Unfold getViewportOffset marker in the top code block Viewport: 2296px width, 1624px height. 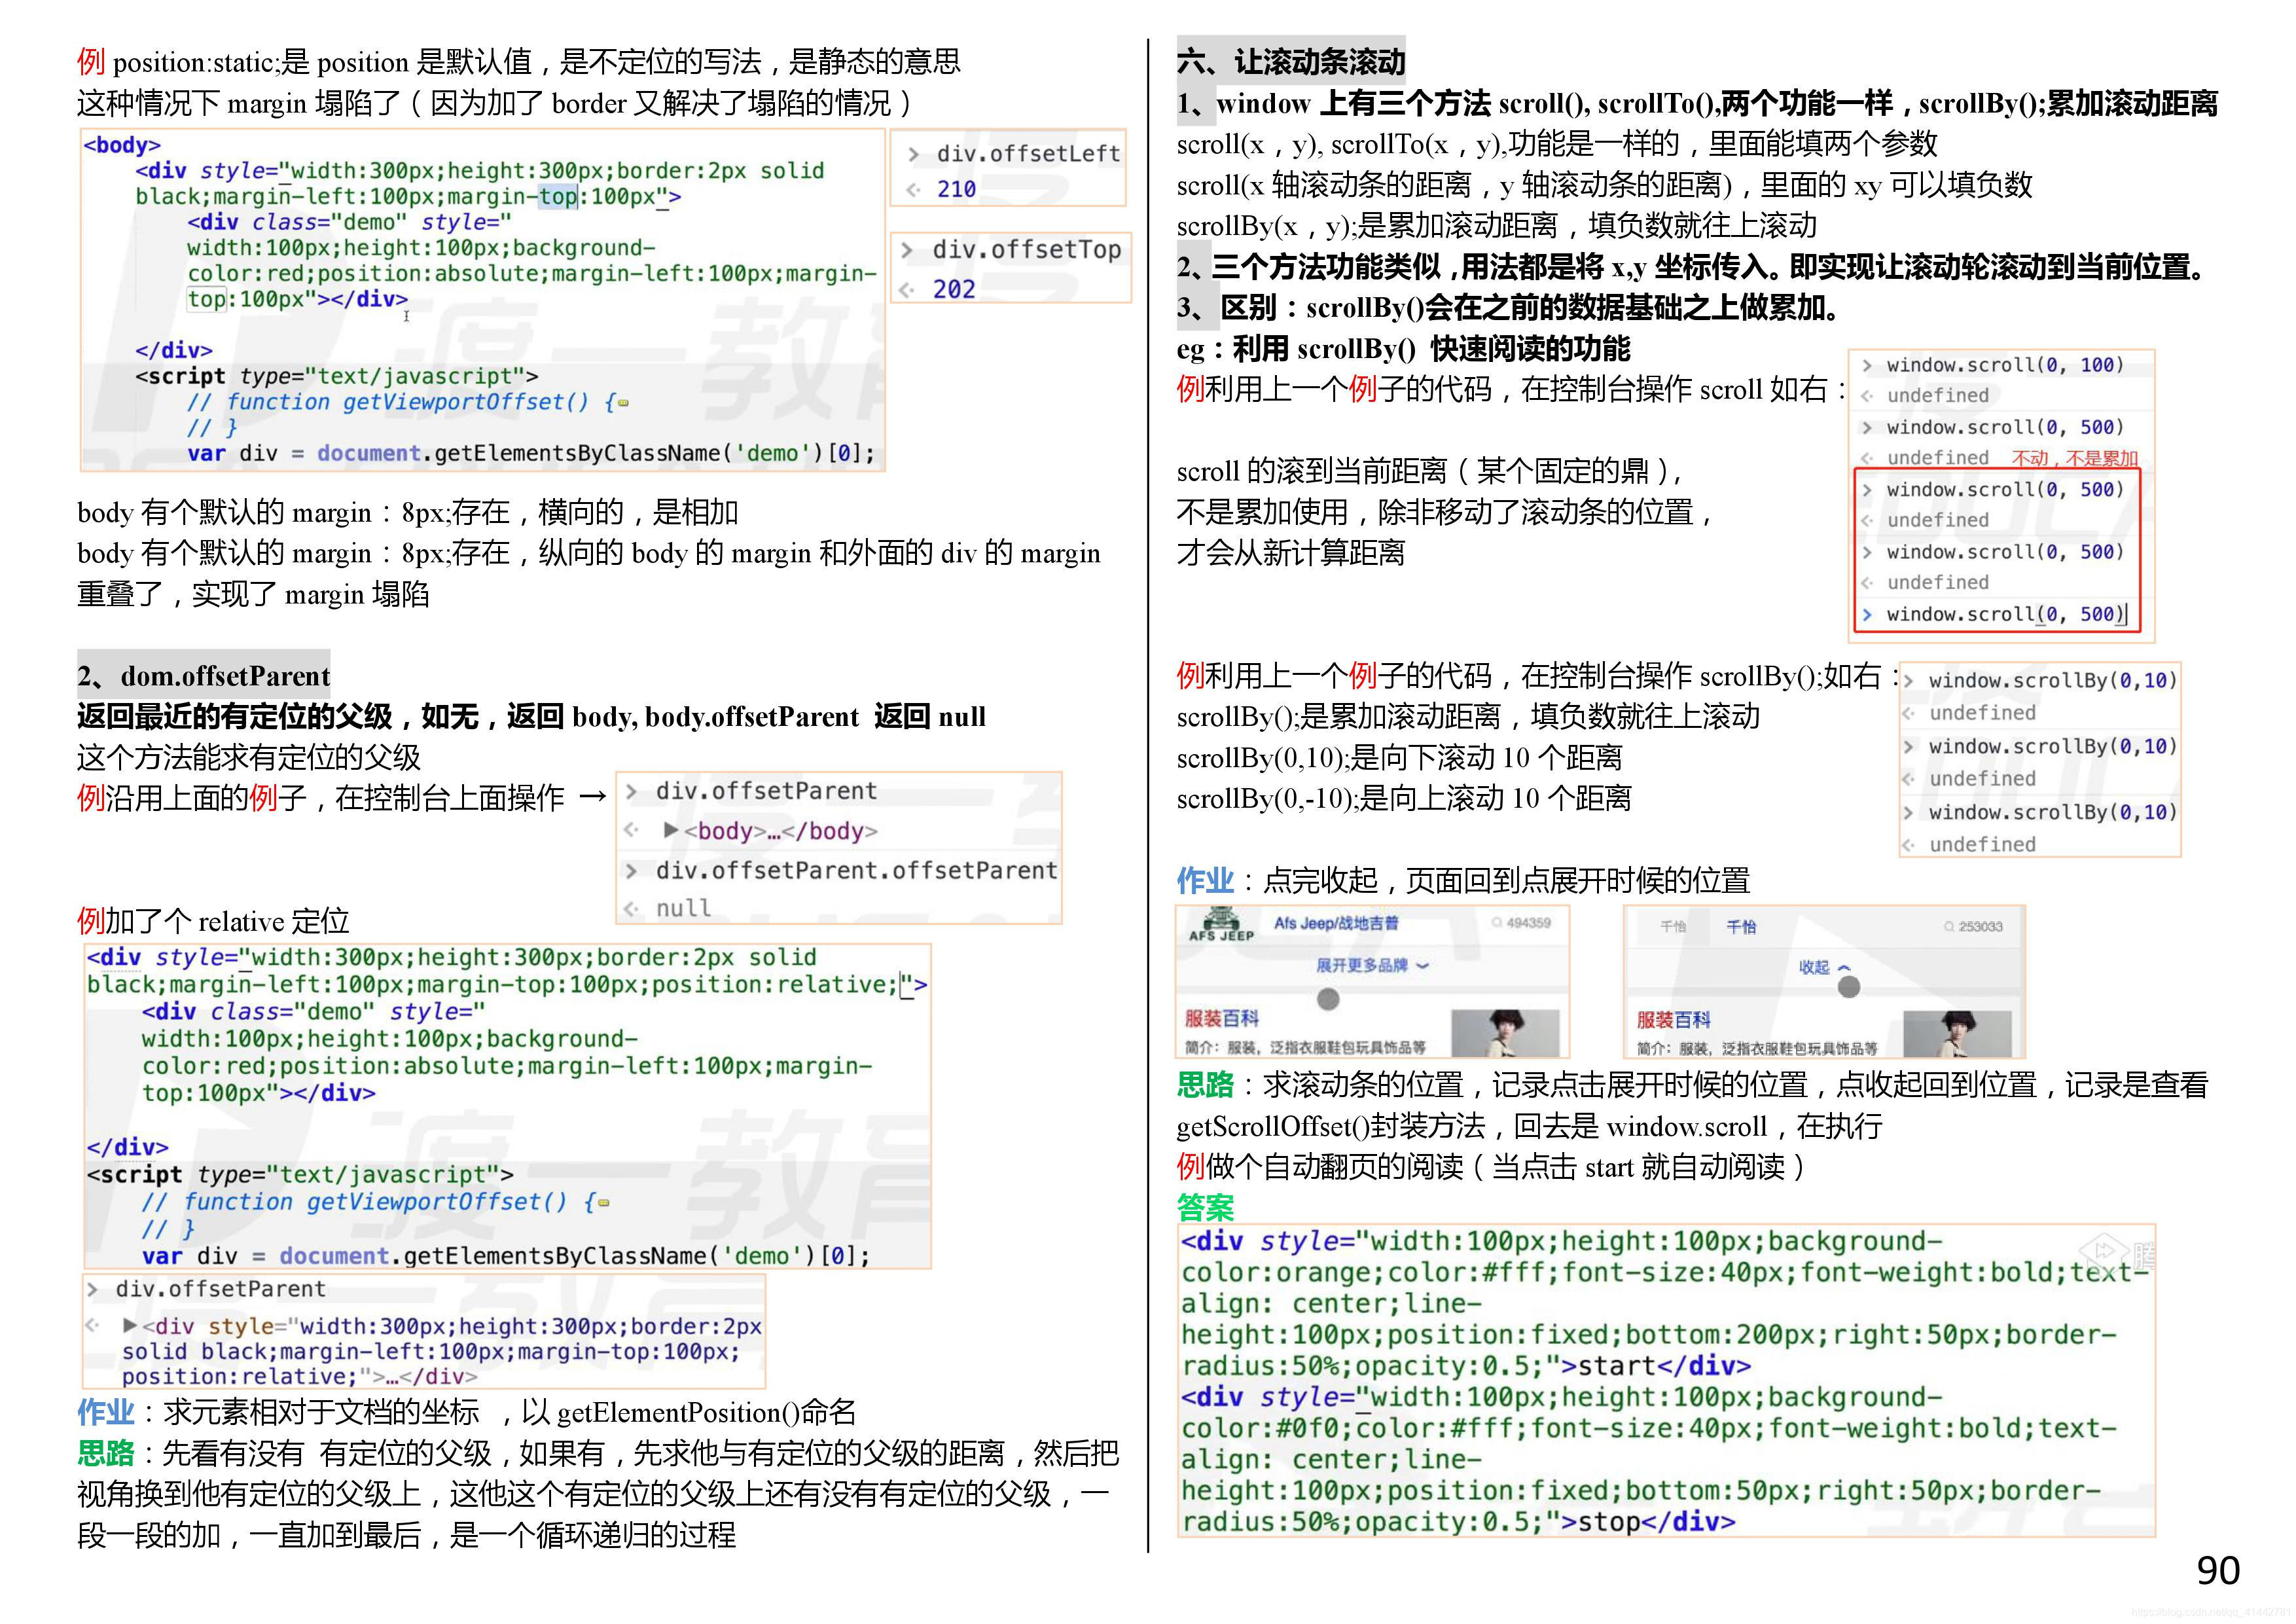[623, 403]
